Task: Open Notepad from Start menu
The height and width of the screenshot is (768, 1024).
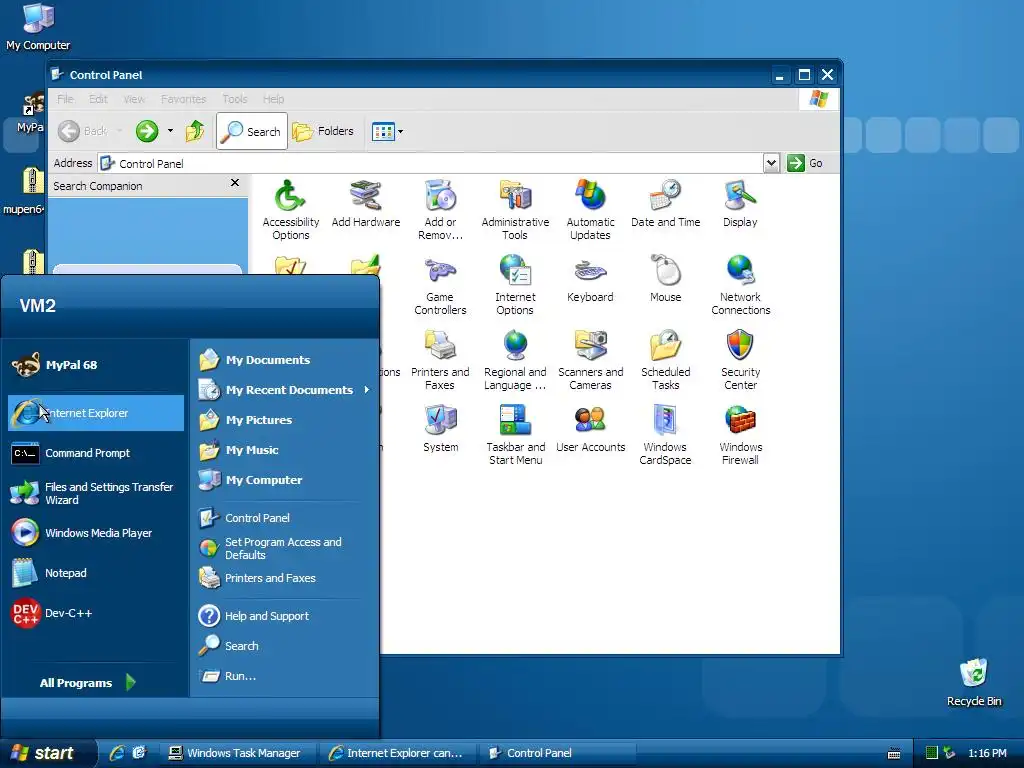Action: (95, 573)
